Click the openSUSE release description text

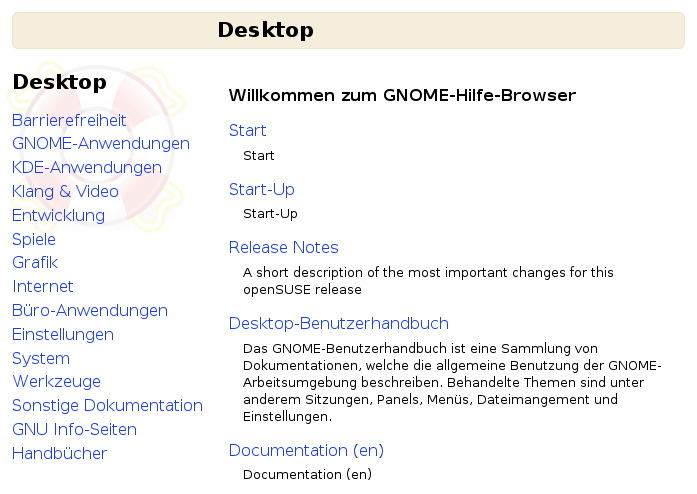coord(428,281)
